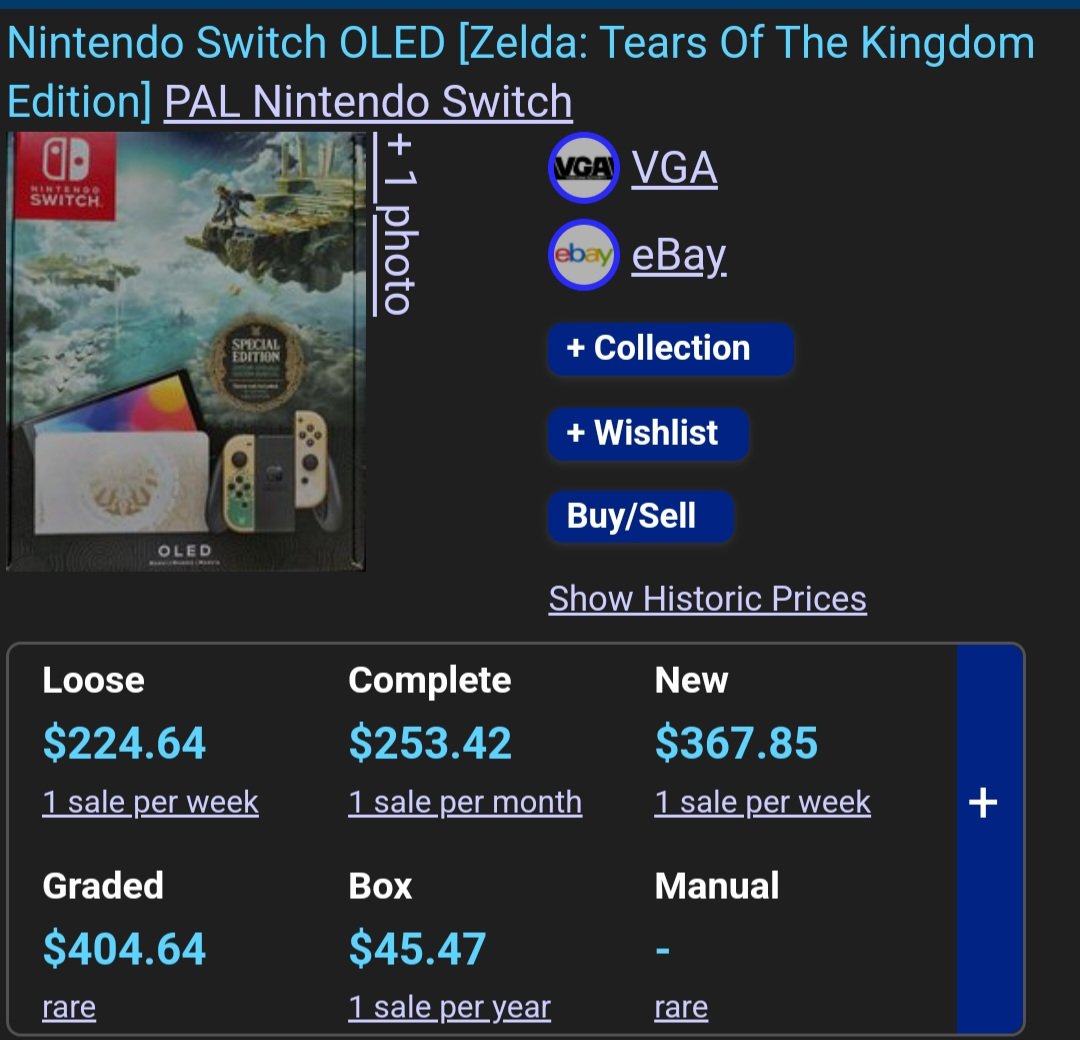Click the VGA round logo icon
Screen dimensions: 1080x1040
[x=583, y=167]
